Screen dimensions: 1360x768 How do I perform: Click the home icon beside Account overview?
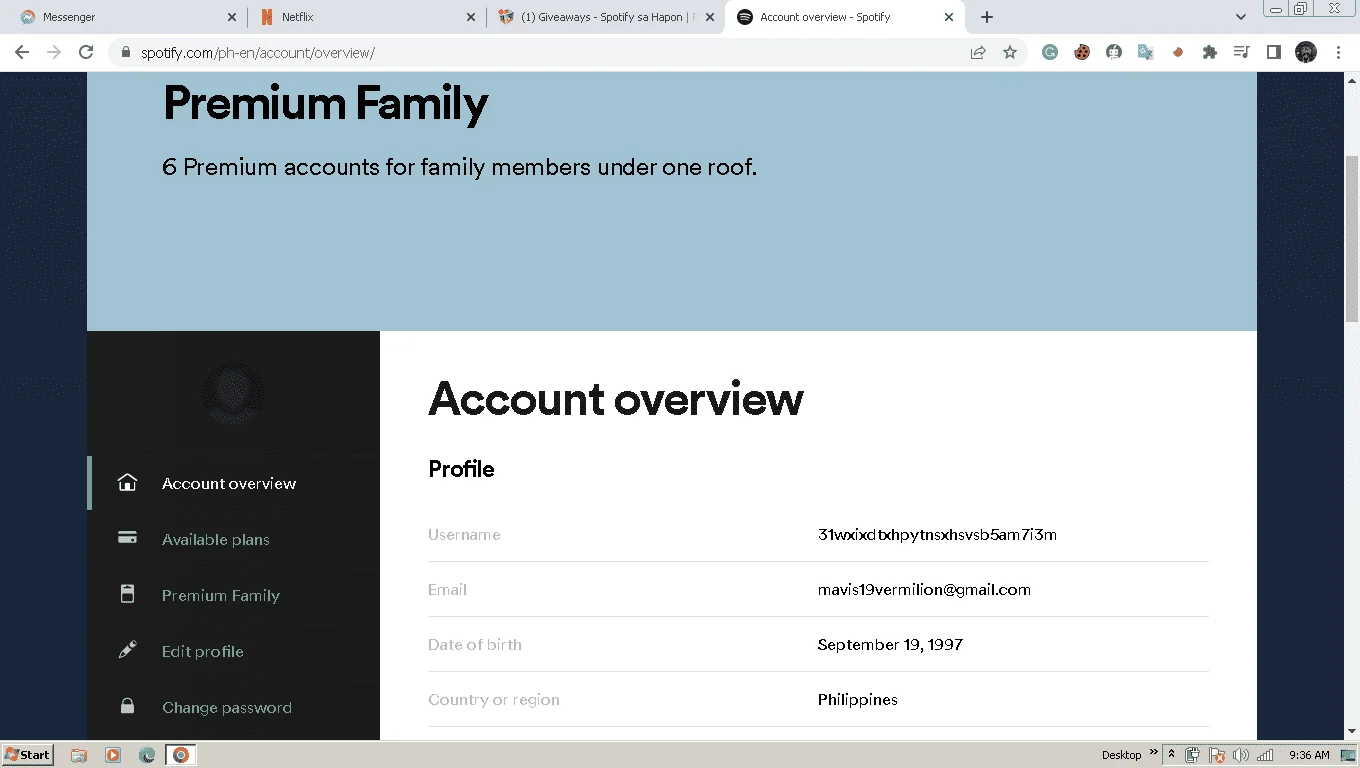point(127,483)
